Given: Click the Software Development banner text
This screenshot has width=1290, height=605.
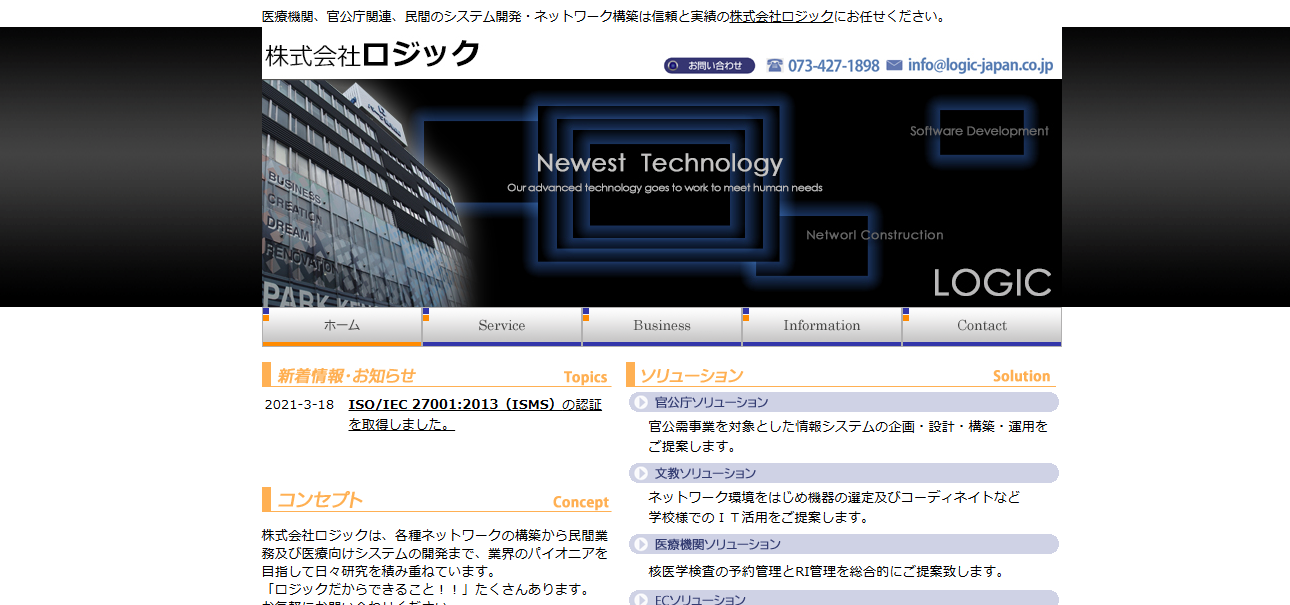Looking at the screenshot, I should (x=979, y=131).
